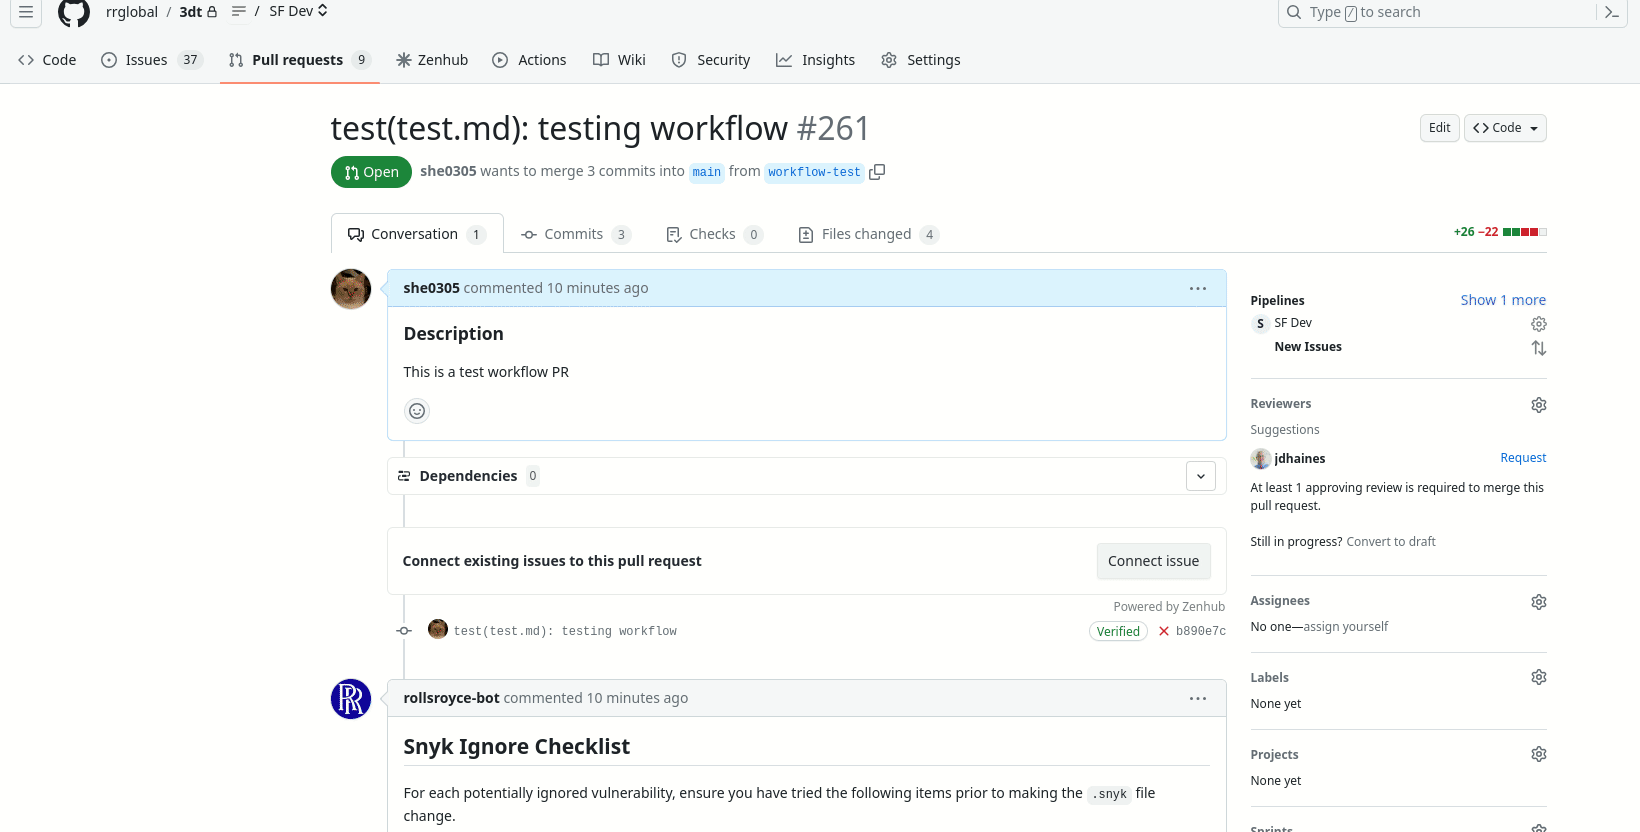Open the Reviewers settings gear
The height and width of the screenshot is (832, 1640).
coord(1539,405)
